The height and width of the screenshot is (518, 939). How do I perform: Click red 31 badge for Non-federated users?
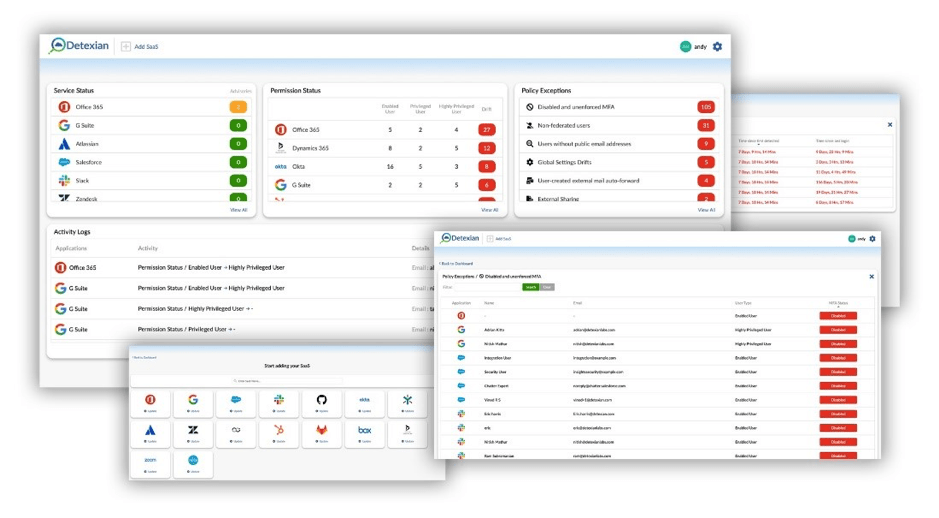click(706, 125)
